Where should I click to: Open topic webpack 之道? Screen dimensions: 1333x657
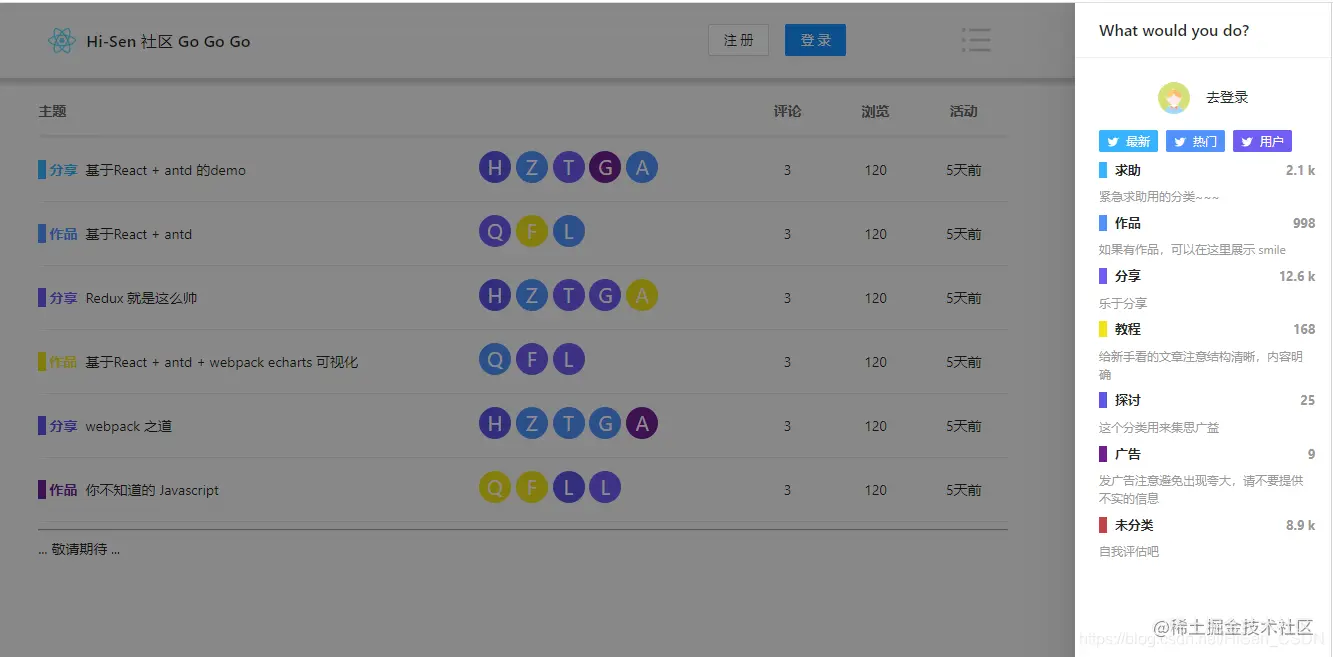[128, 426]
